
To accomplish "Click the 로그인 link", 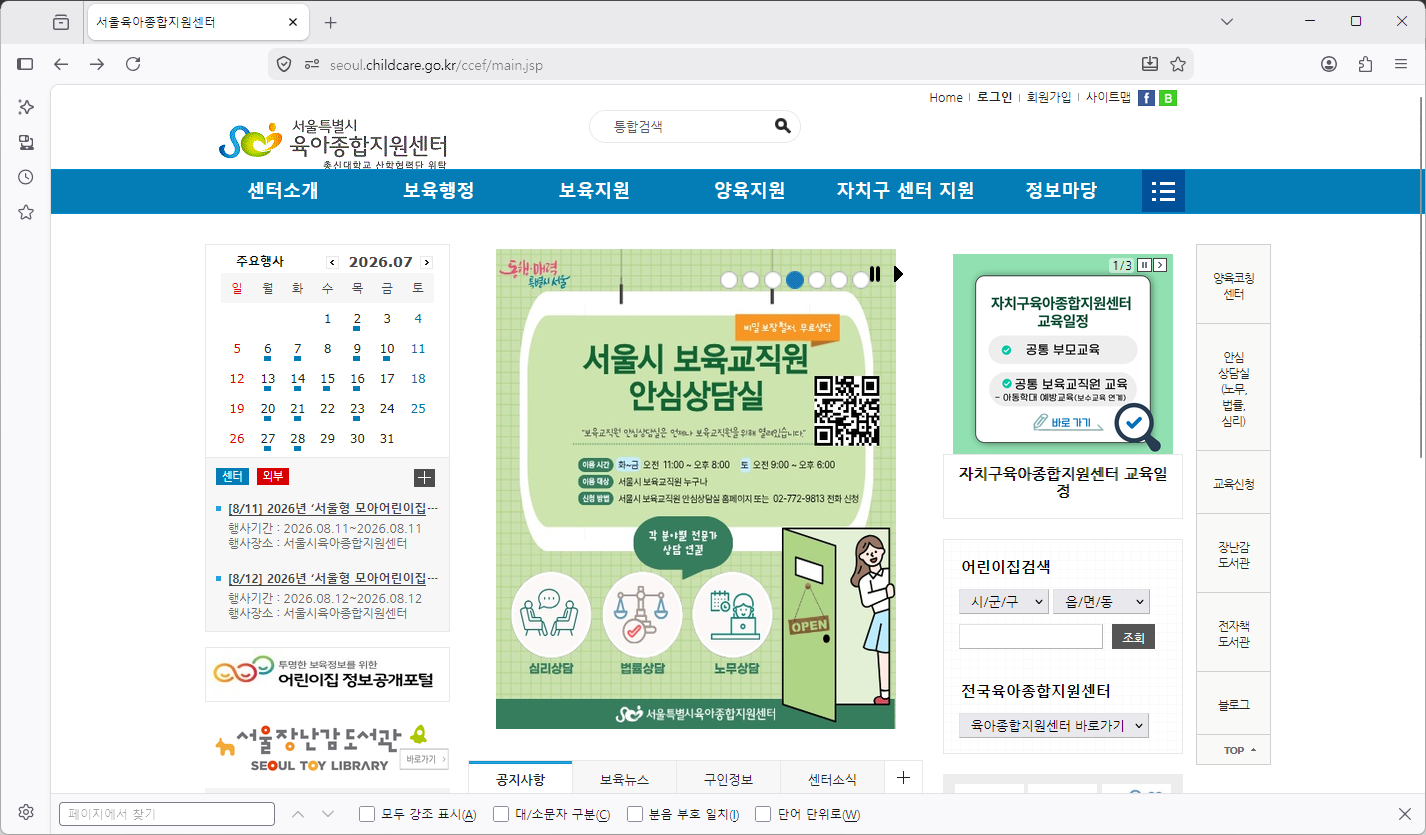I will [994, 97].
